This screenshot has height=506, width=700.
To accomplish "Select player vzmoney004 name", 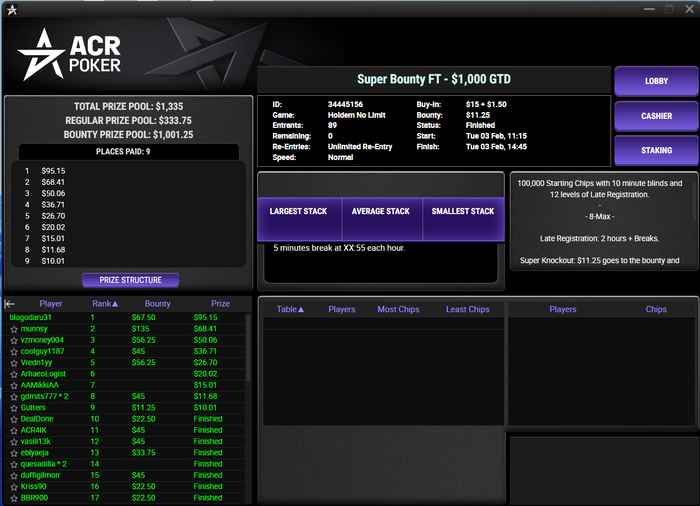I will 42,340.
